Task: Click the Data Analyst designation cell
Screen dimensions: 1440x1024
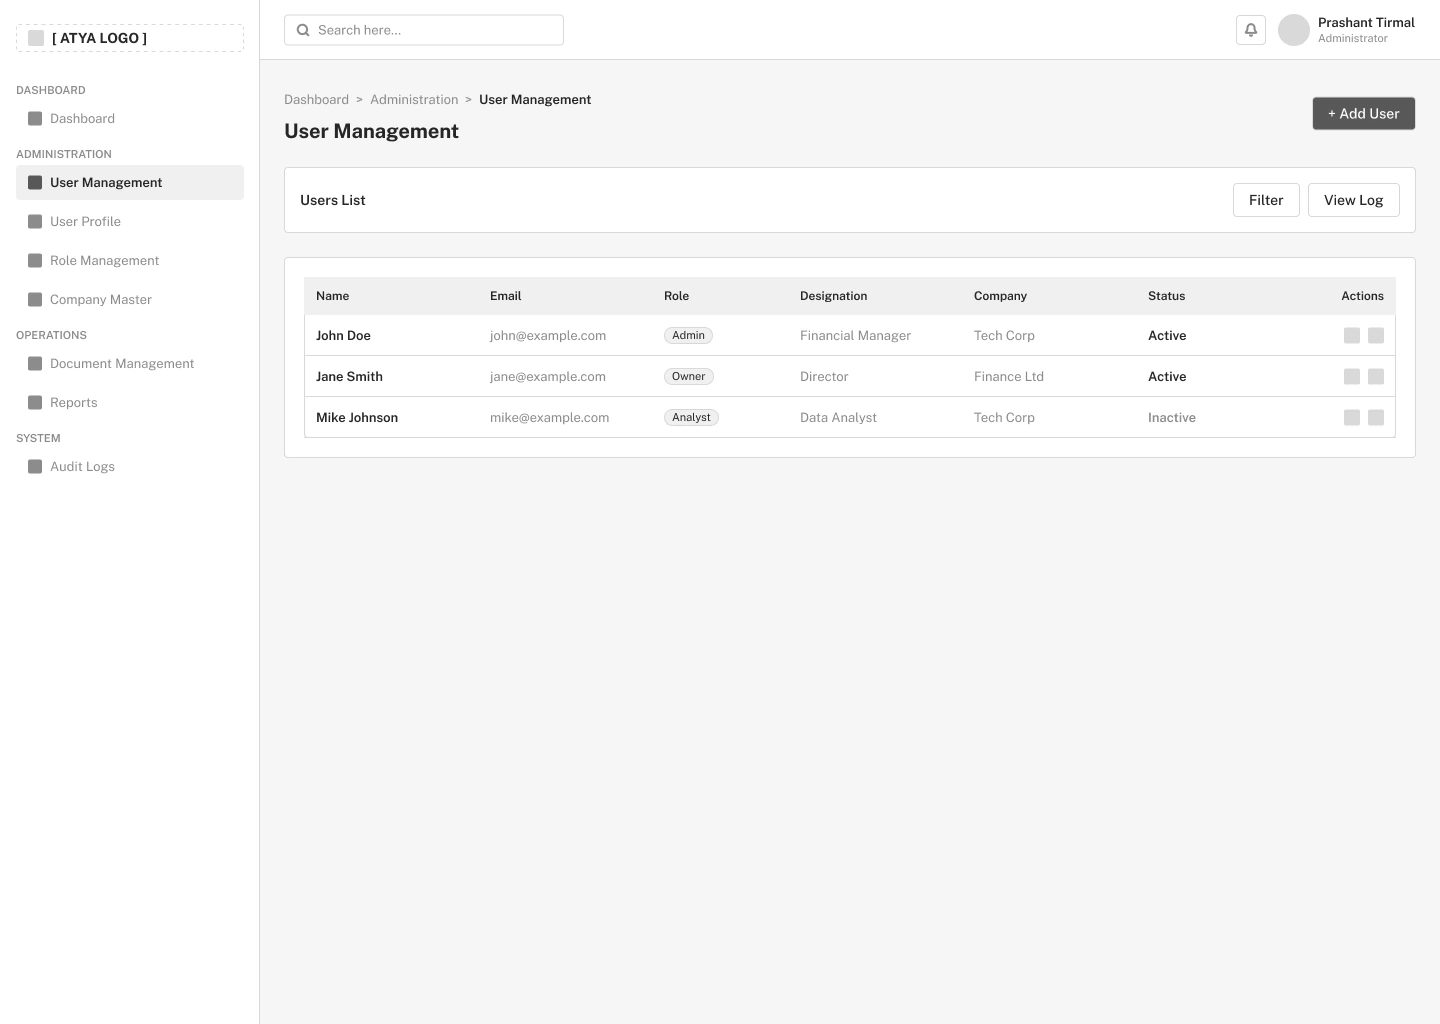Action: point(838,418)
